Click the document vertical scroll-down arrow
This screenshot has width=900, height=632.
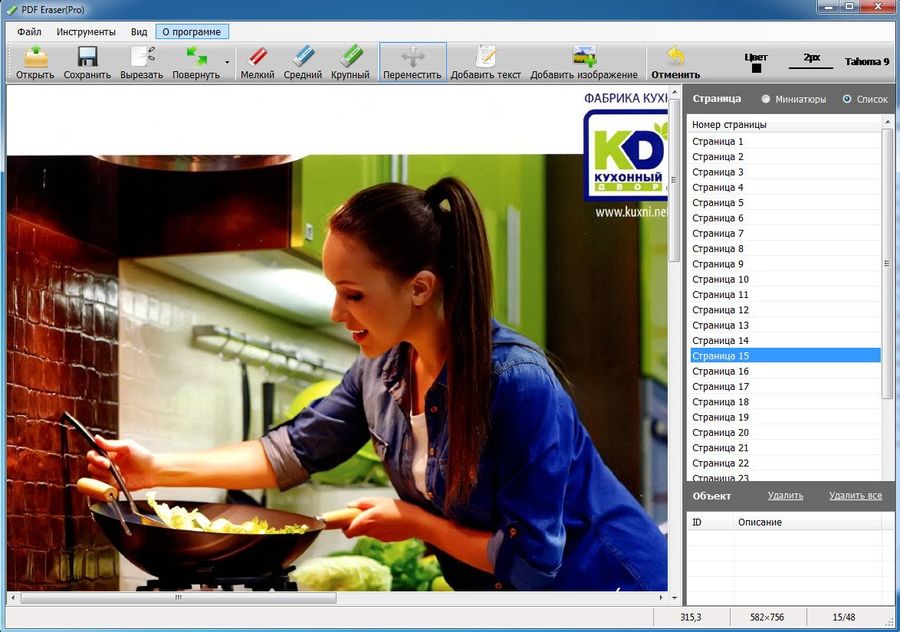tap(674, 598)
